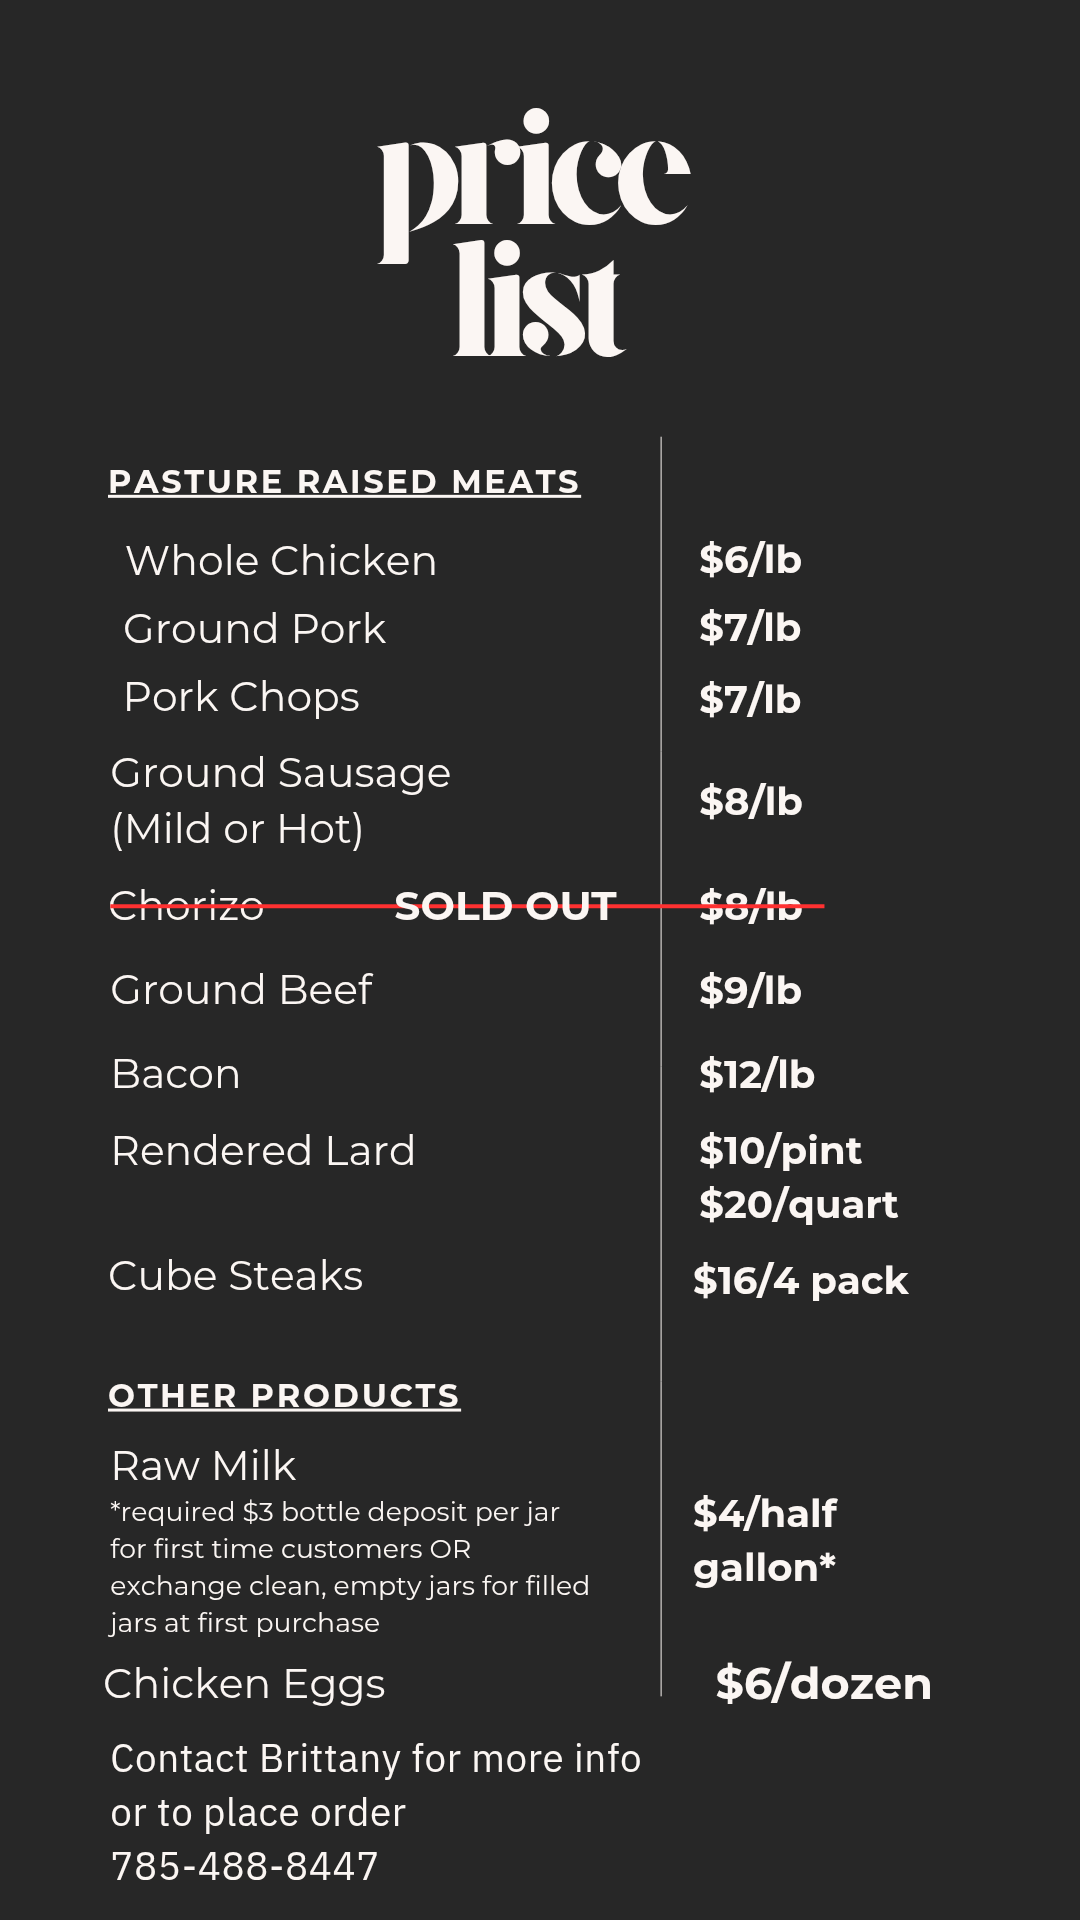Select the Rendered Lard item
This screenshot has width=1080, height=1920.
[x=263, y=1151]
